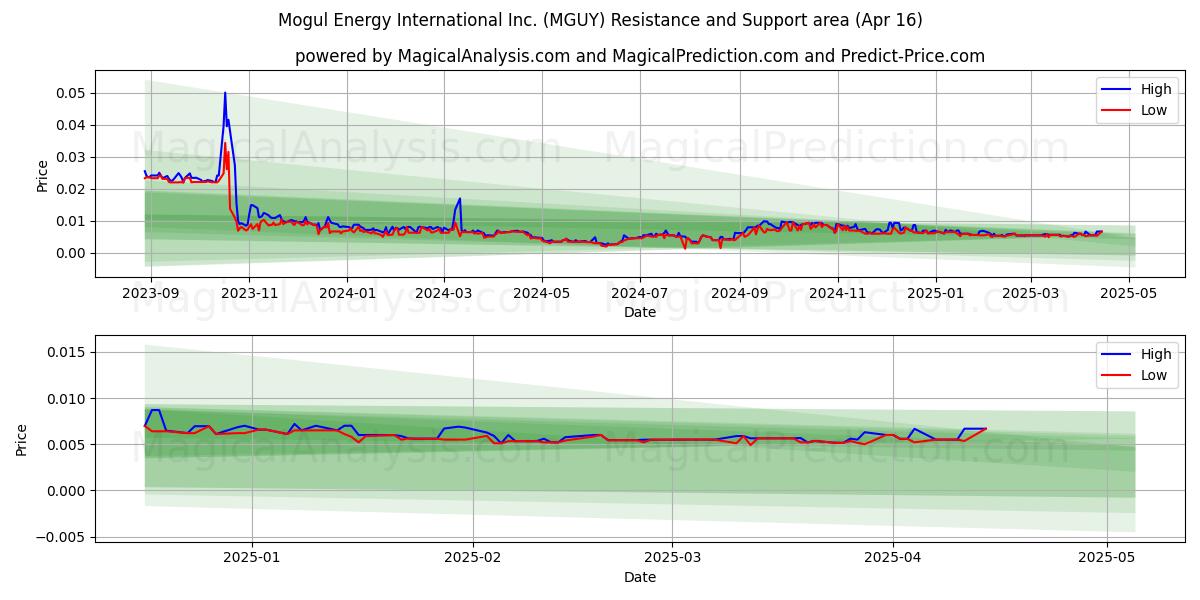Click the '2023-09' tick label on the top chart
This screenshot has height=600, width=1200.
(x=151, y=294)
